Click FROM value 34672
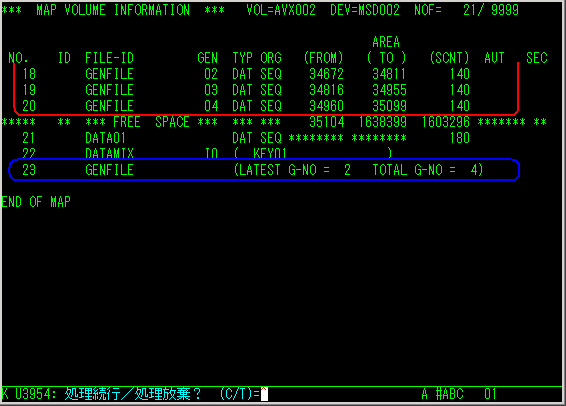 tap(326, 74)
